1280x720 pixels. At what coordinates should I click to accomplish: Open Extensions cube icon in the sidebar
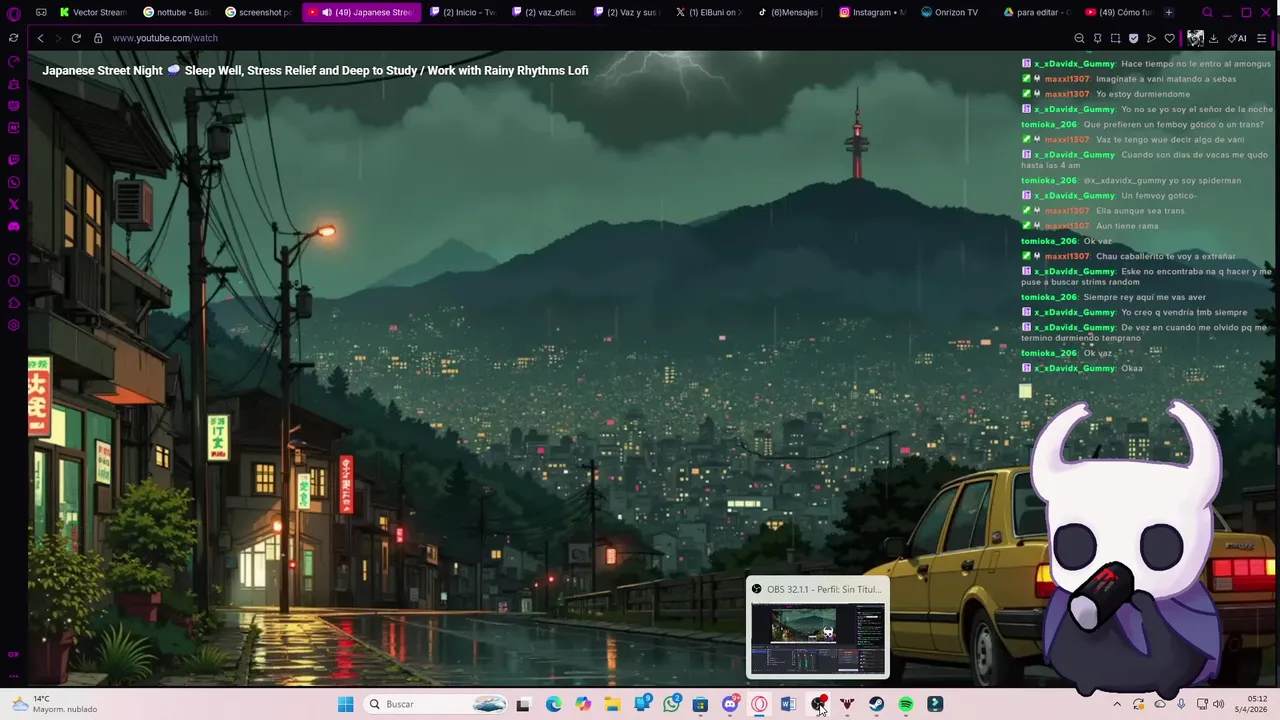pyautogui.click(x=14, y=303)
